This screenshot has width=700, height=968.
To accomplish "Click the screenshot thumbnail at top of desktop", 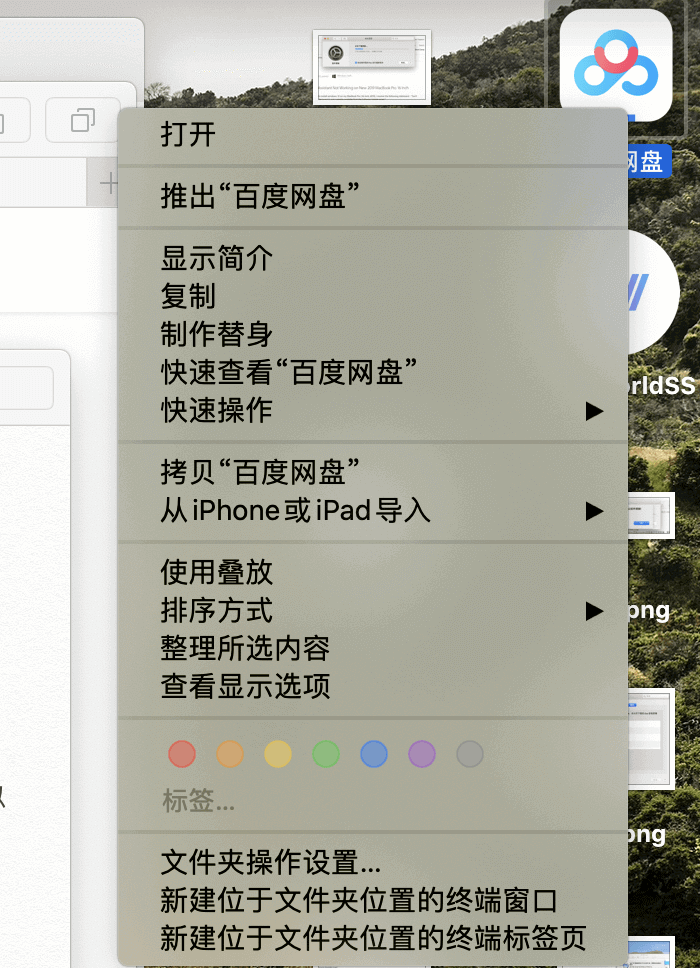I will 371,67.
